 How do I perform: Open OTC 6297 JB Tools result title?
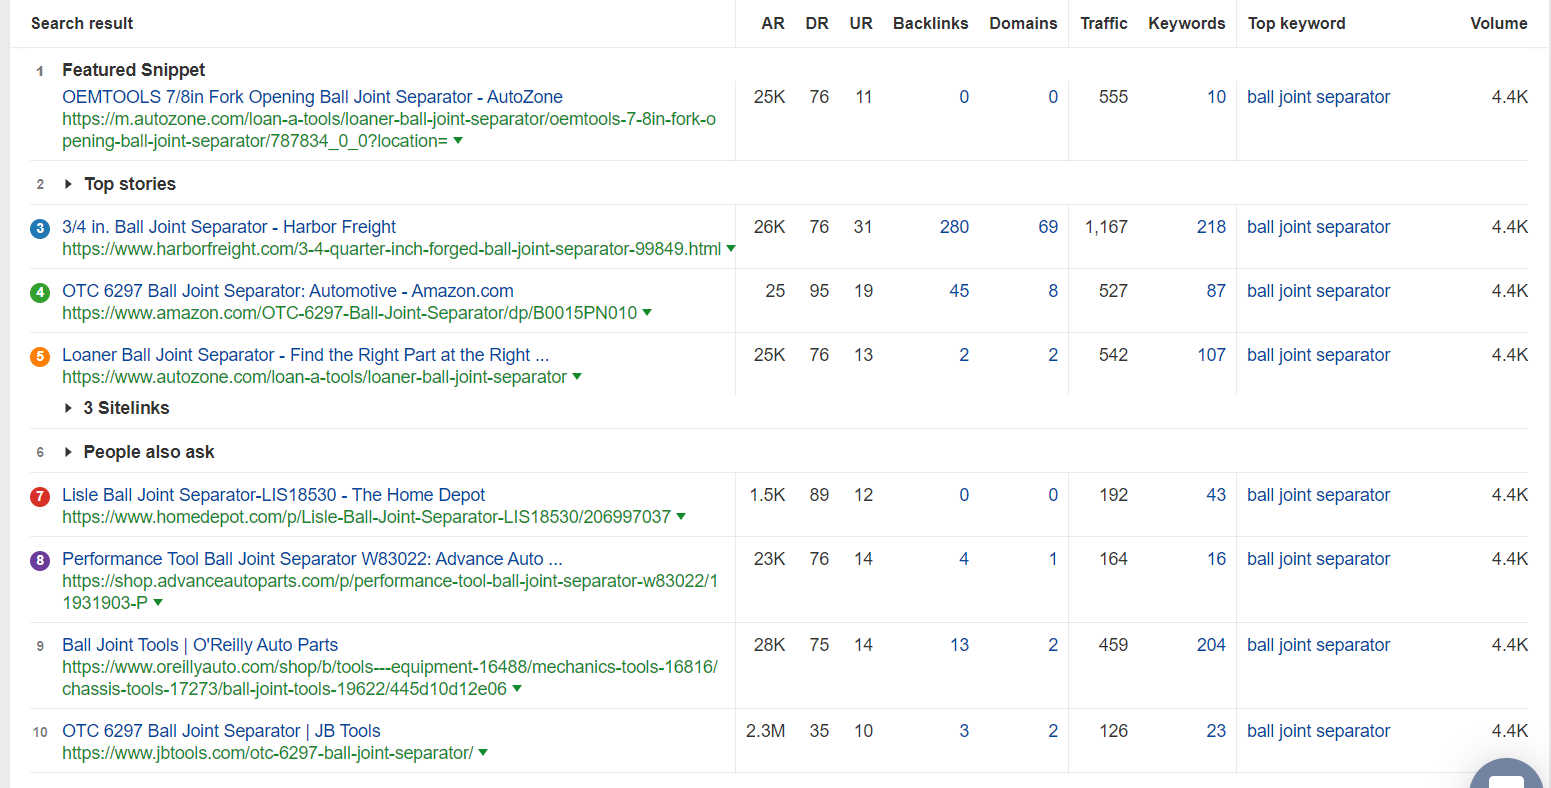click(x=221, y=731)
